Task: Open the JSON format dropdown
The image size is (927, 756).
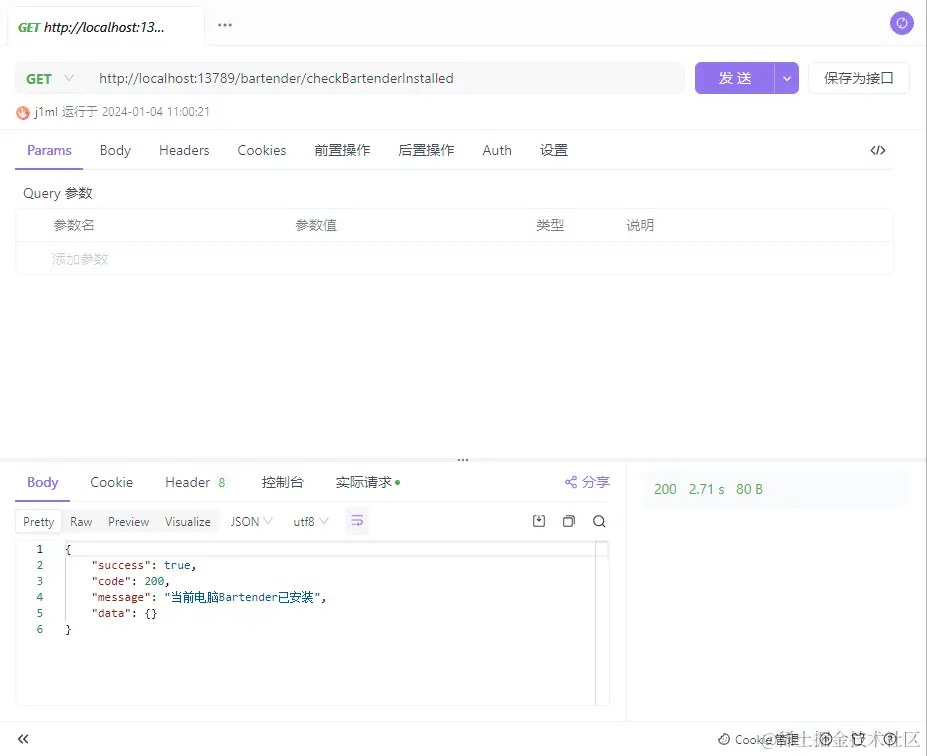Action: (251, 521)
